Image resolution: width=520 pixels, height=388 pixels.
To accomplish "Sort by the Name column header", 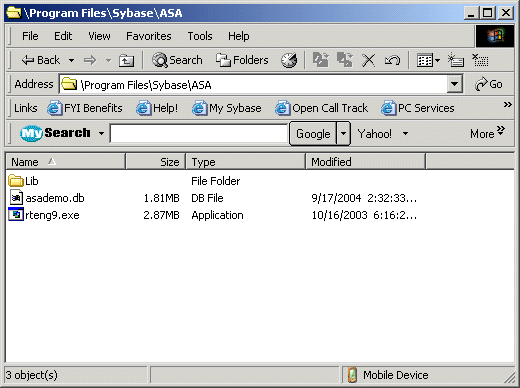I will click(65, 162).
